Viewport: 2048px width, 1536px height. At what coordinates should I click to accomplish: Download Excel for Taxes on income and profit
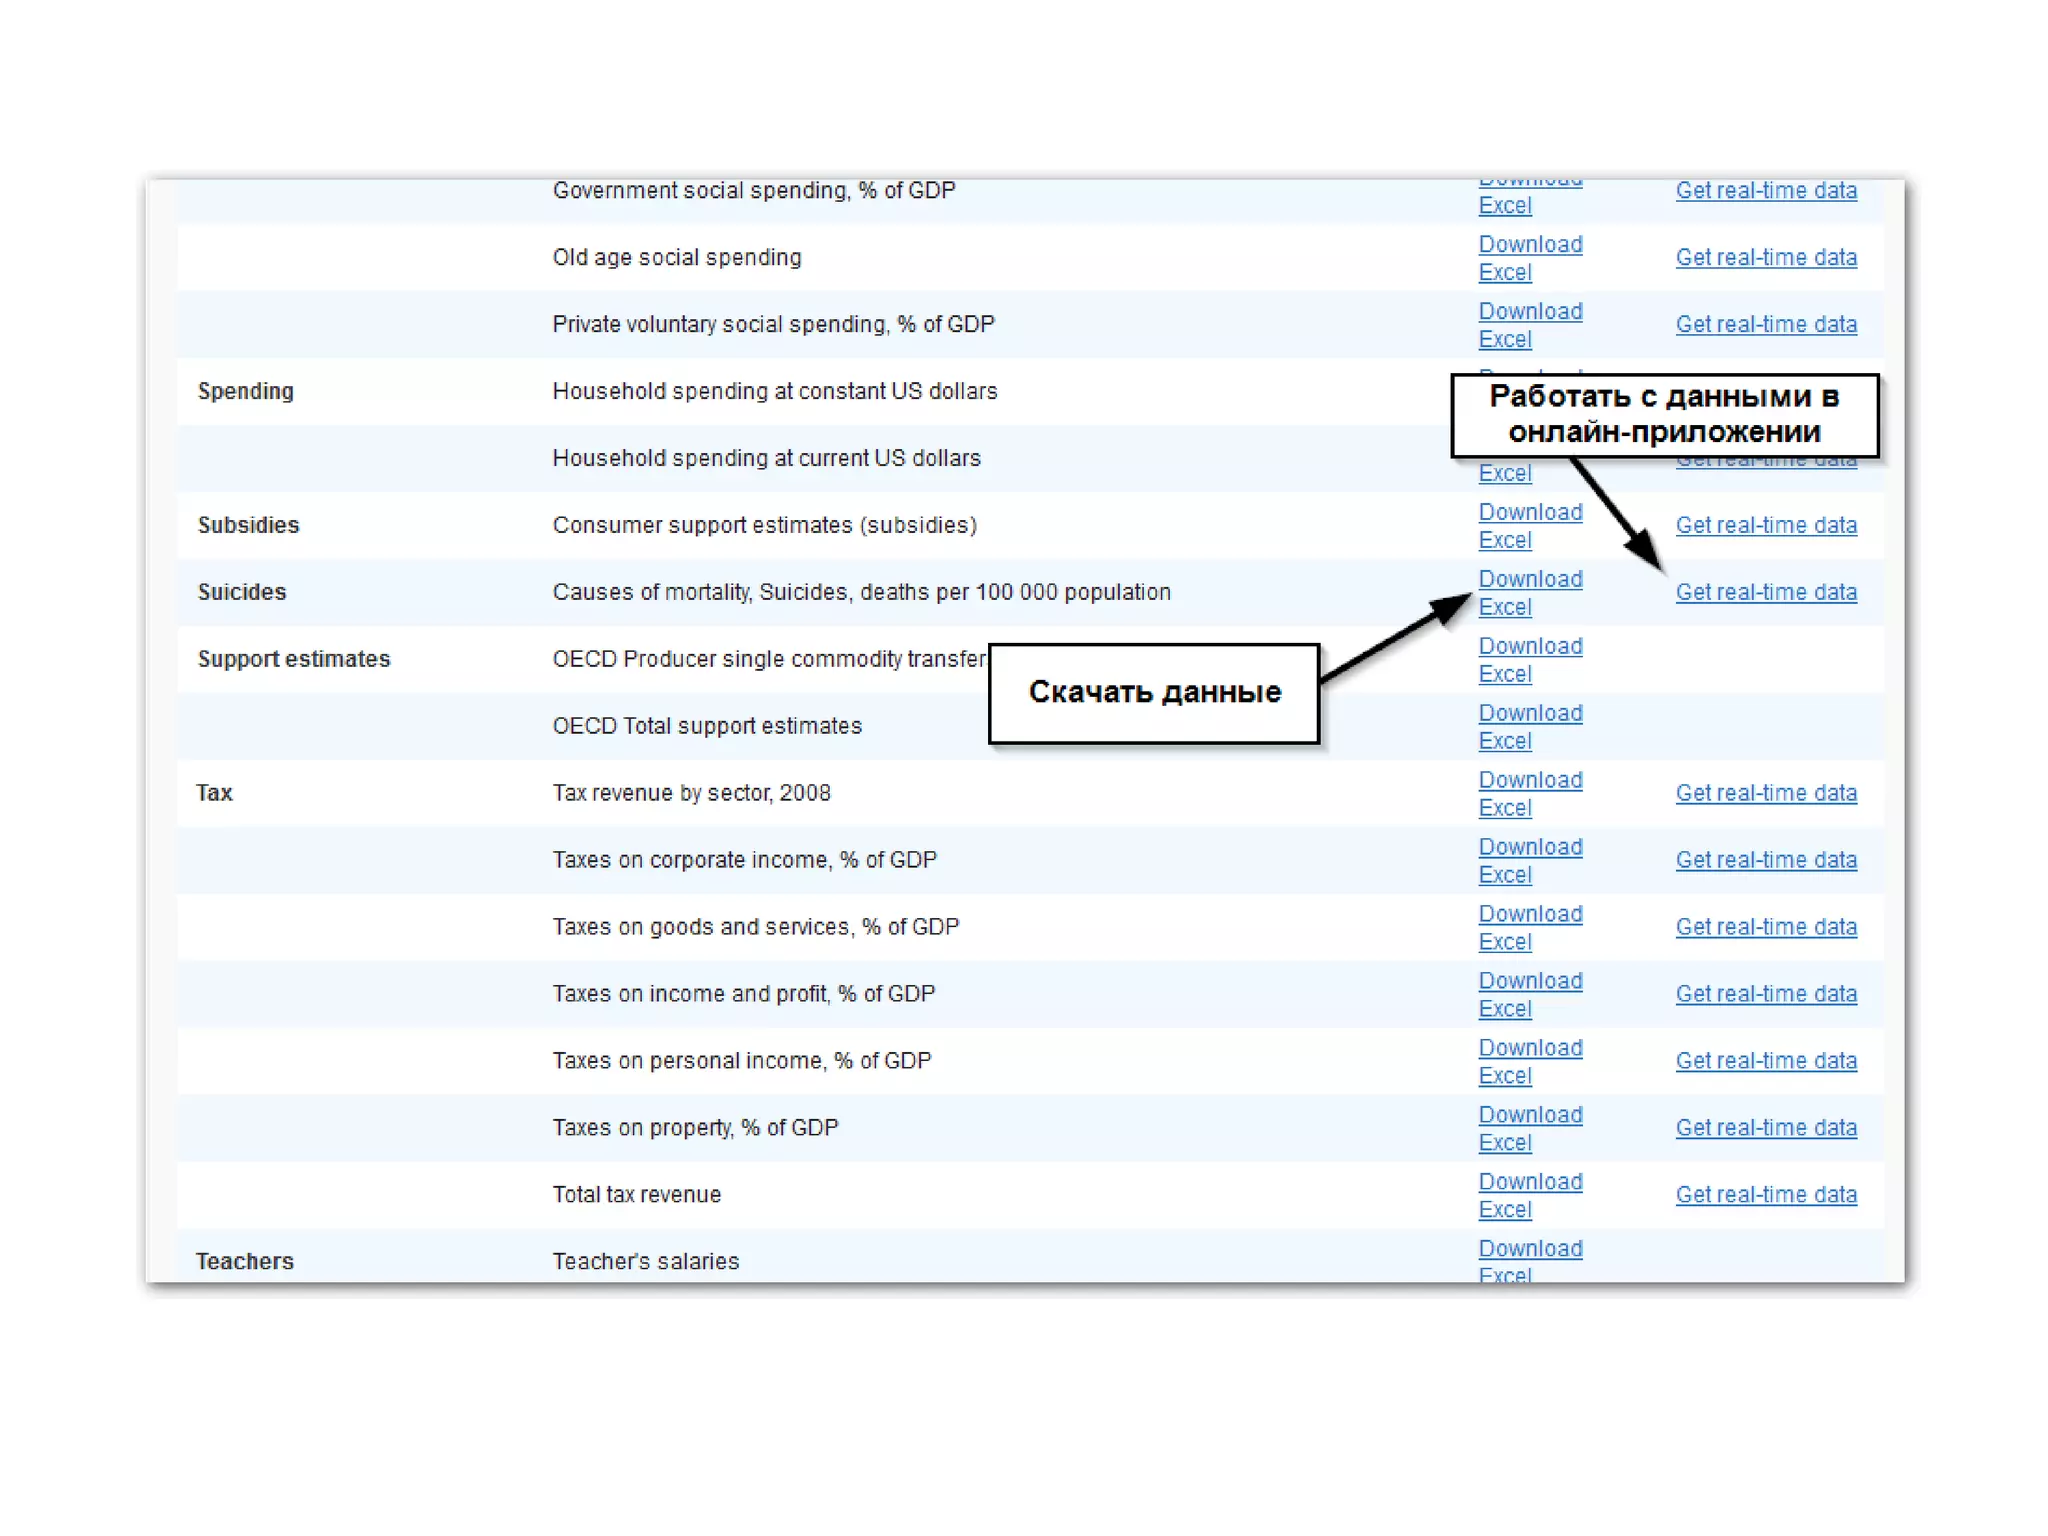pos(1529,982)
